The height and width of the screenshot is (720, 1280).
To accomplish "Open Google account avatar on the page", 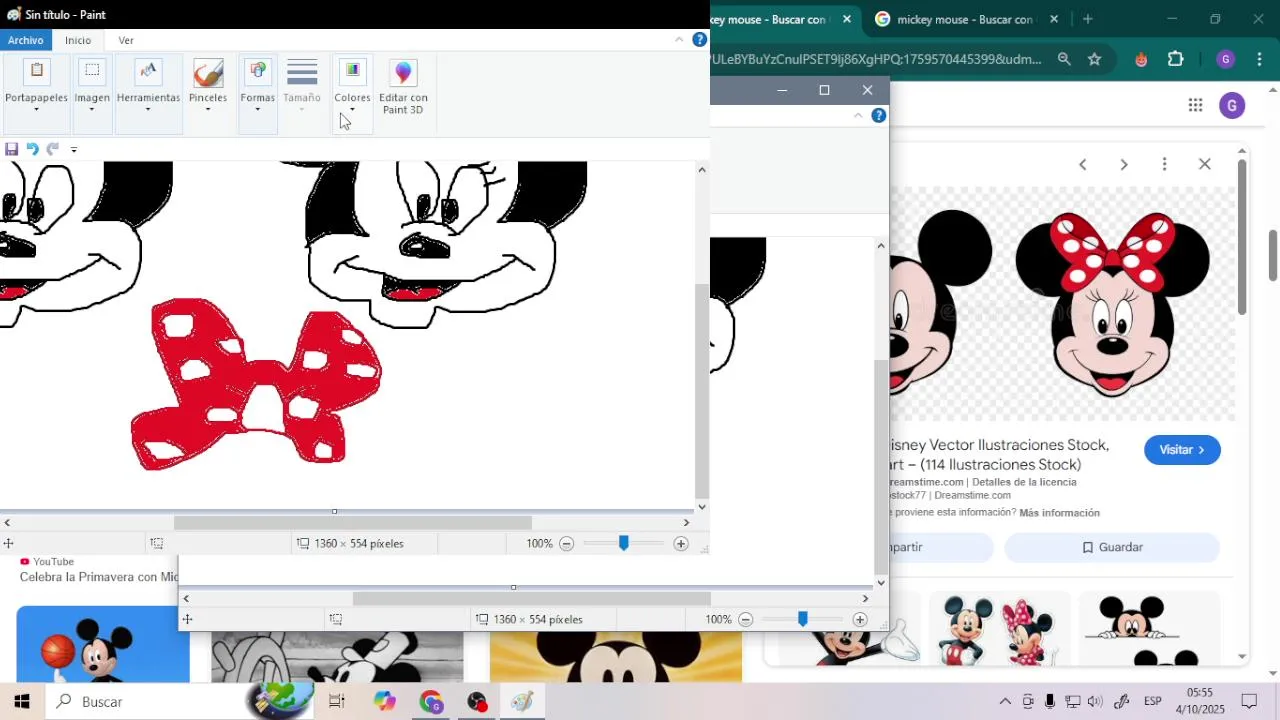I will coord(1232,105).
